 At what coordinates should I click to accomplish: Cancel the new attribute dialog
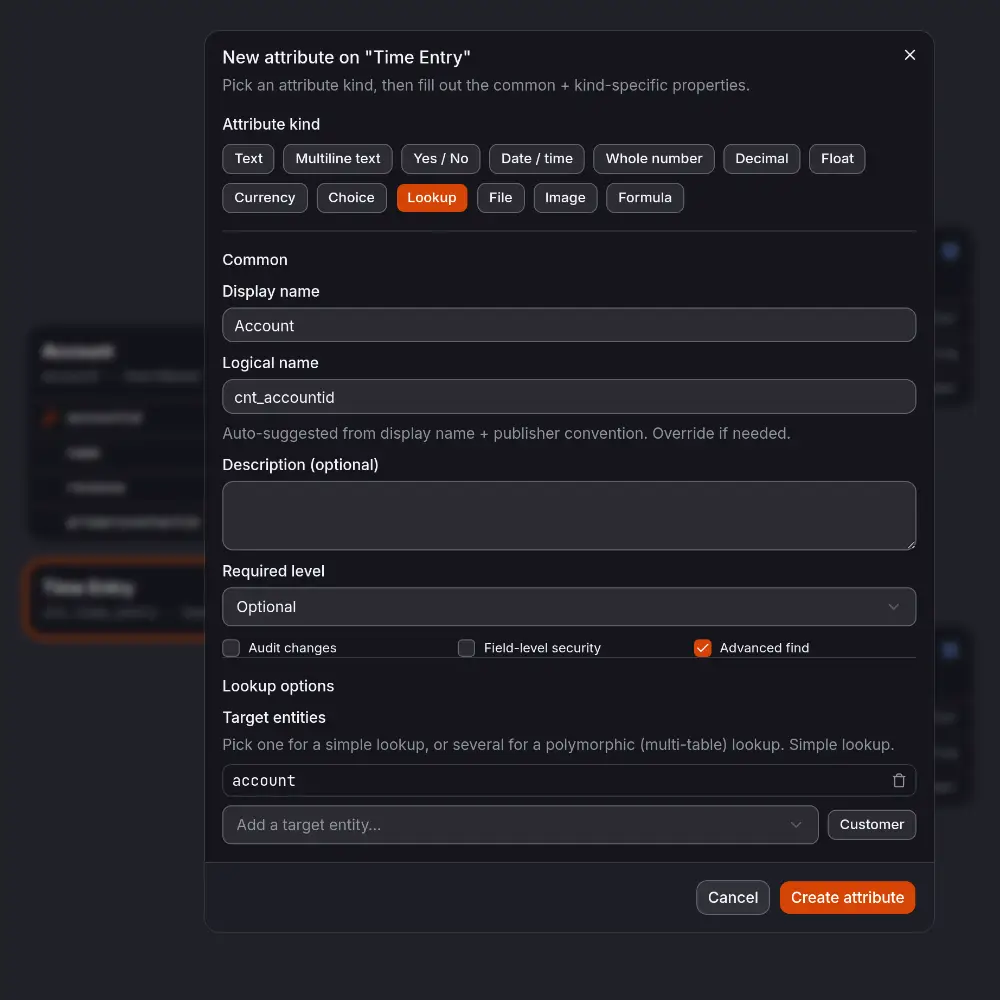[733, 897]
